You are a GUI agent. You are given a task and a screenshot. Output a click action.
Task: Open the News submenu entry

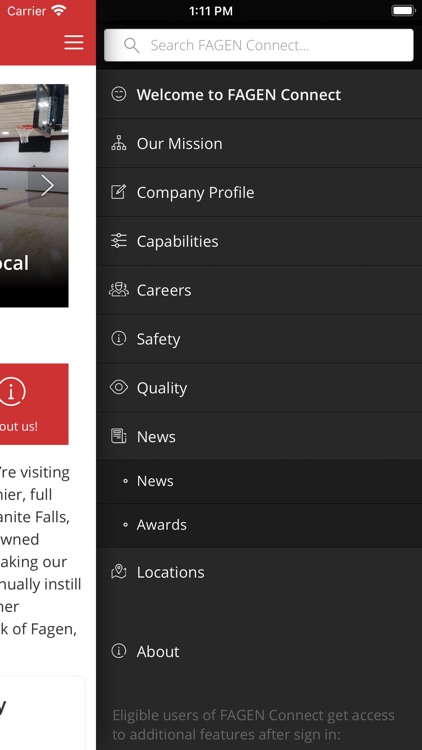[259, 481]
